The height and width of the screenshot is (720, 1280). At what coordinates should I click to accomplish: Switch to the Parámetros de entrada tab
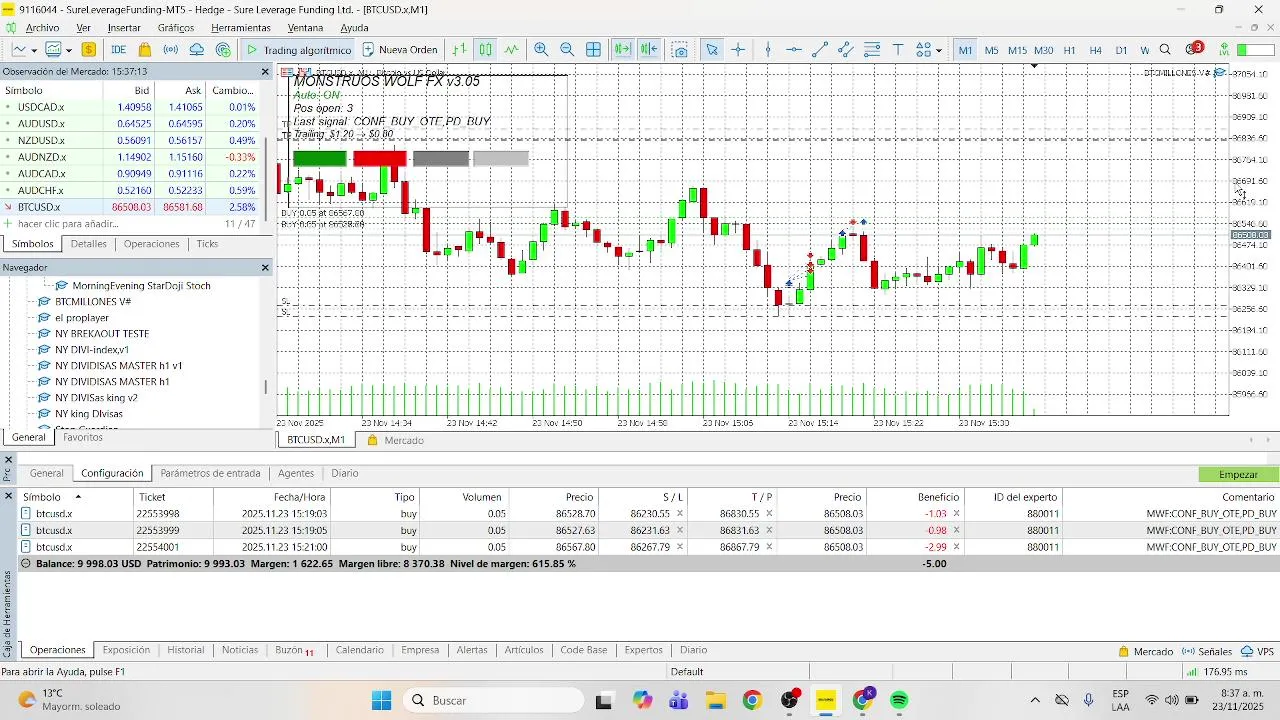coord(210,473)
